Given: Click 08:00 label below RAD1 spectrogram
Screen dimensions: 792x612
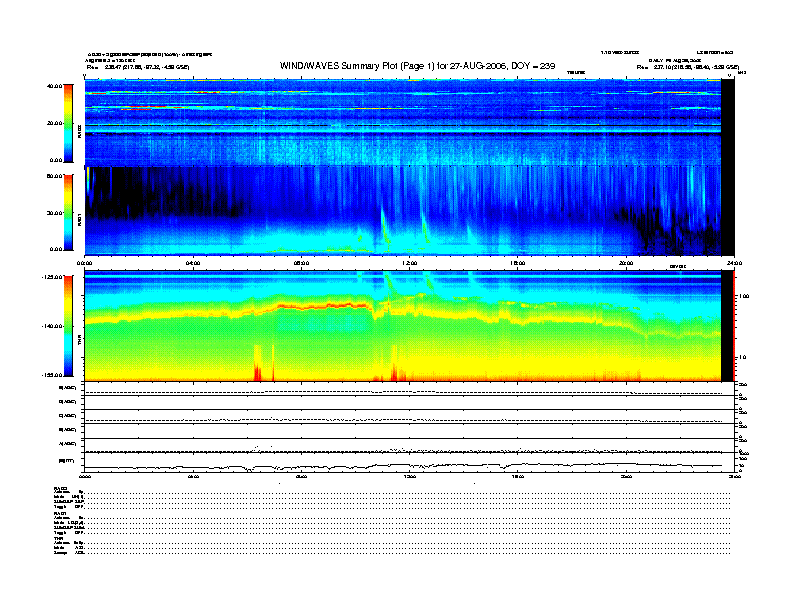Looking at the screenshot, I should pyautogui.click(x=301, y=263).
